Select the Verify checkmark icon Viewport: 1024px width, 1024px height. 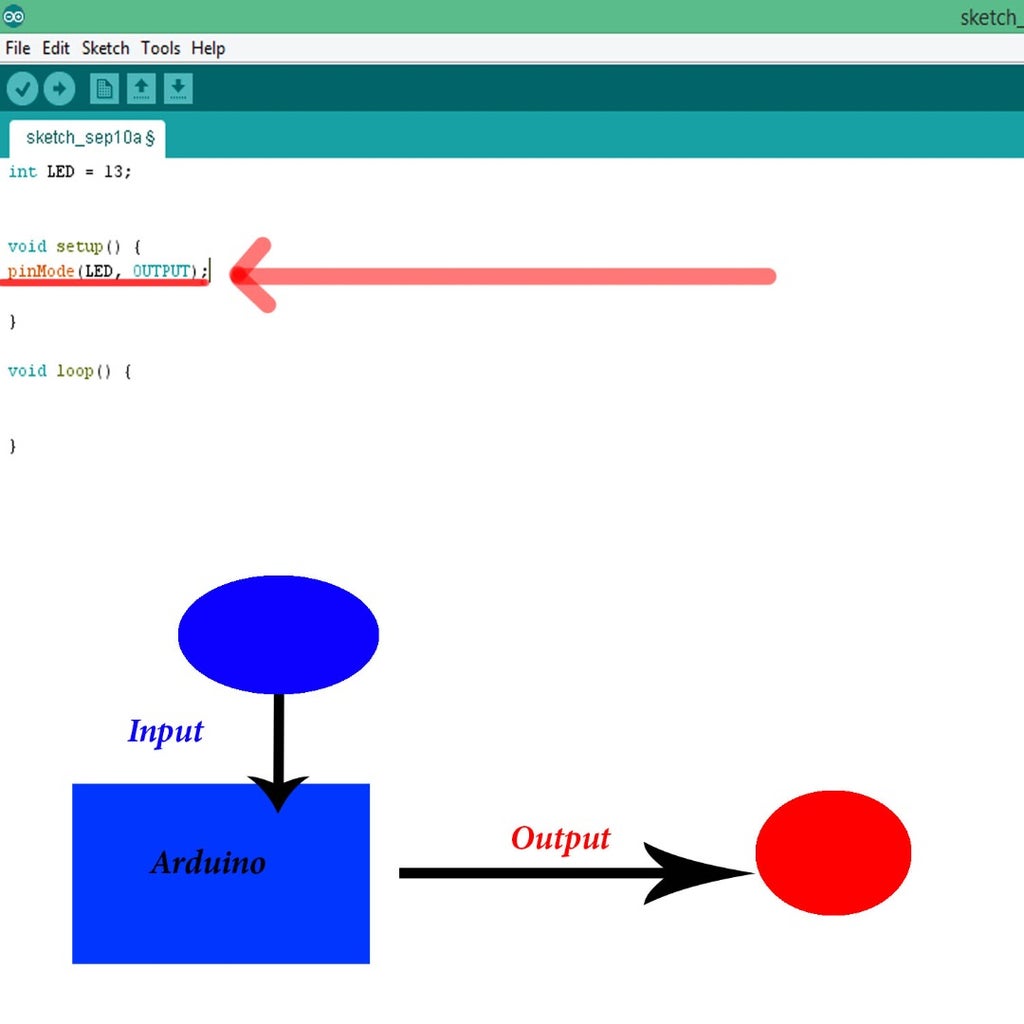tap(22, 88)
